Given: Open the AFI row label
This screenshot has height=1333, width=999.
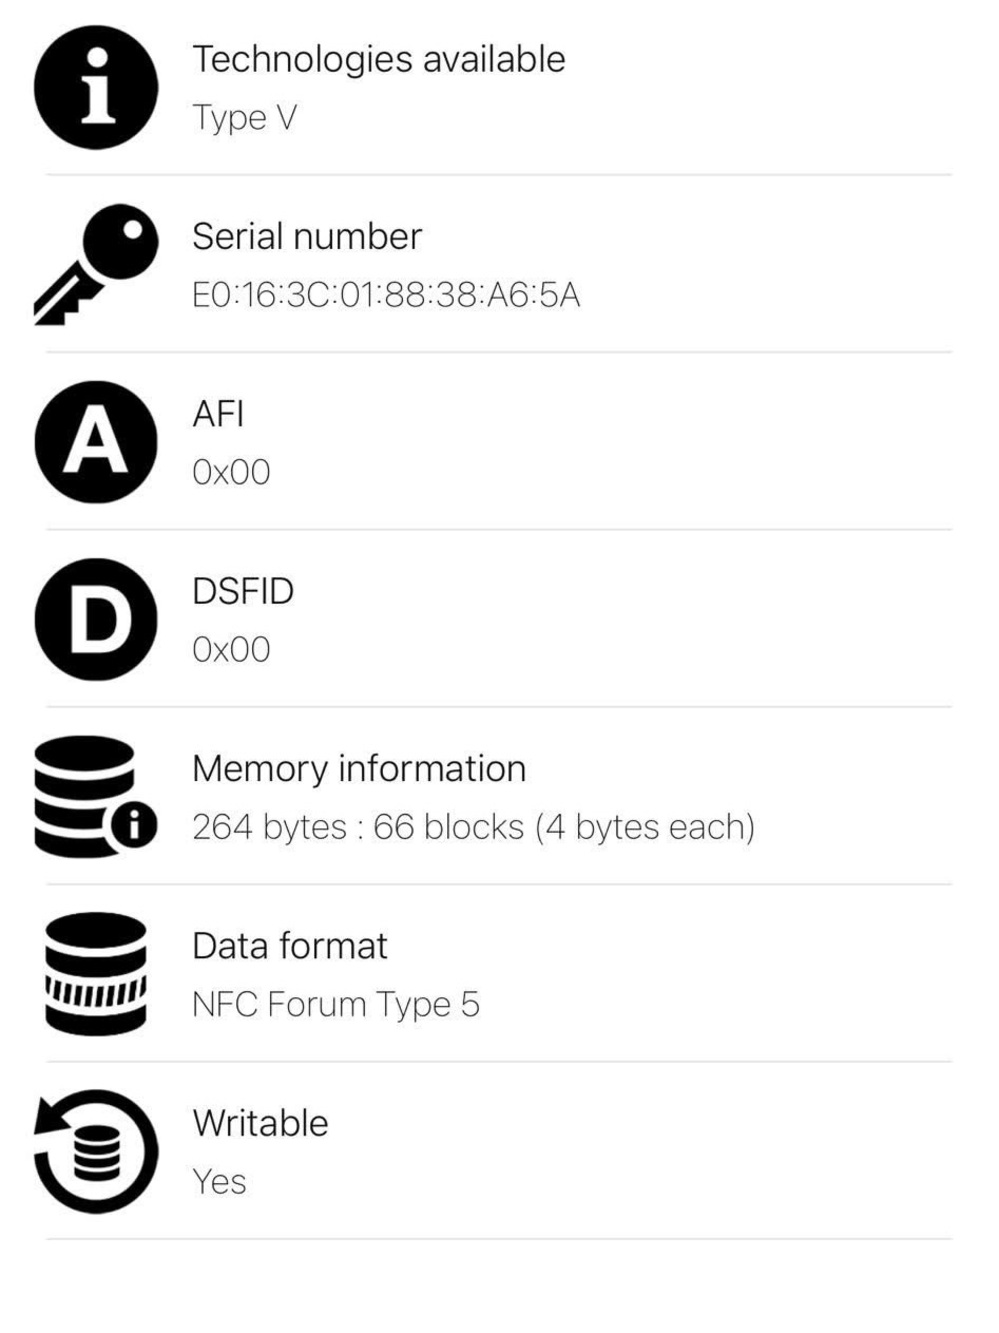Looking at the screenshot, I should [x=218, y=414].
